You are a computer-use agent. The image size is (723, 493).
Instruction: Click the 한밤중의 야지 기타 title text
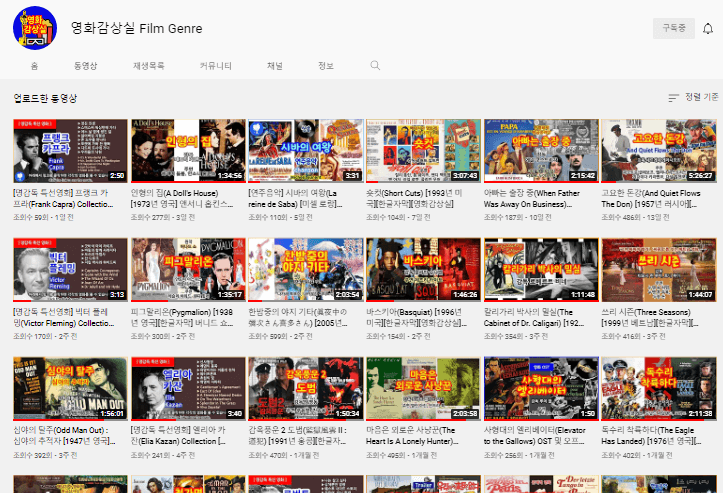[x=298, y=318]
